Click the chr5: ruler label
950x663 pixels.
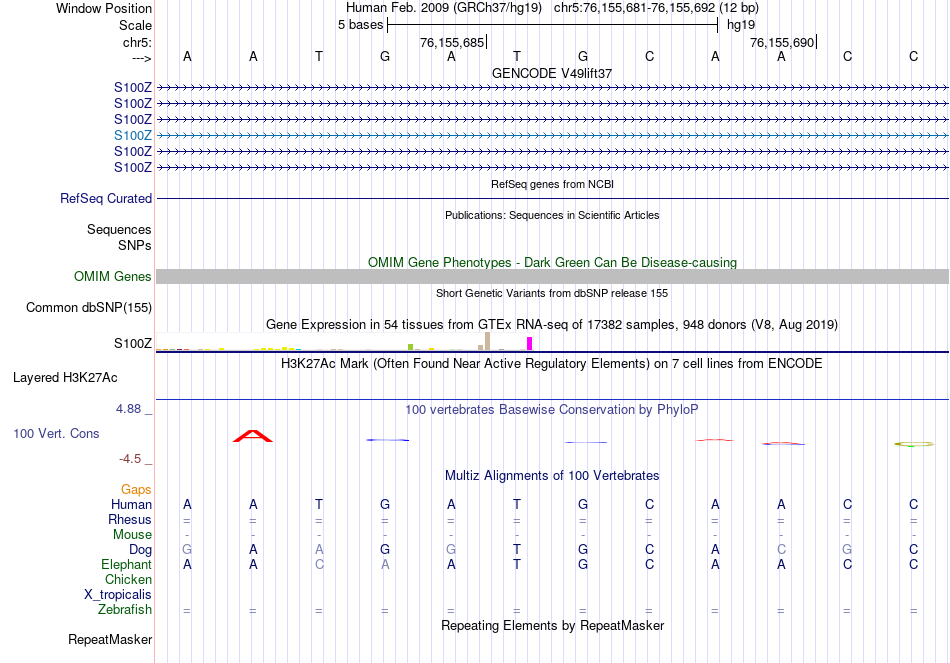pos(137,42)
